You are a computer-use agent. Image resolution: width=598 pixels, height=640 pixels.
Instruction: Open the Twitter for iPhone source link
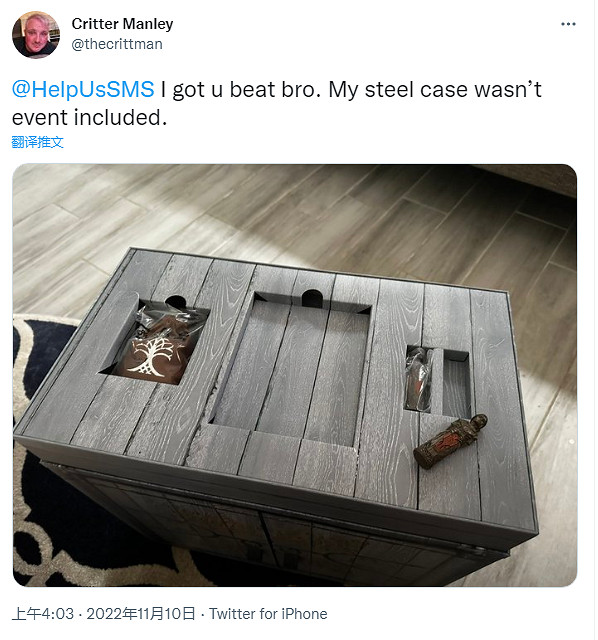coord(268,613)
